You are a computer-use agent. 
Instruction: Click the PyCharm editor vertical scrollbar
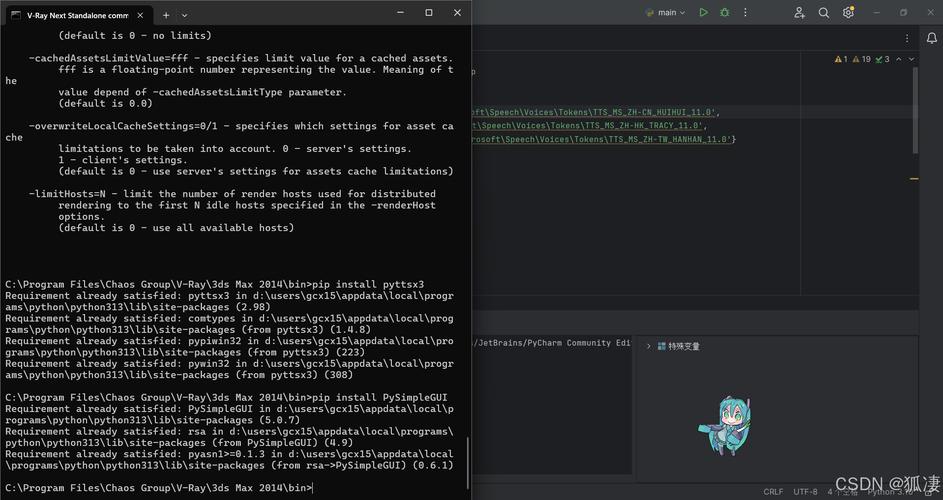point(915,110)
